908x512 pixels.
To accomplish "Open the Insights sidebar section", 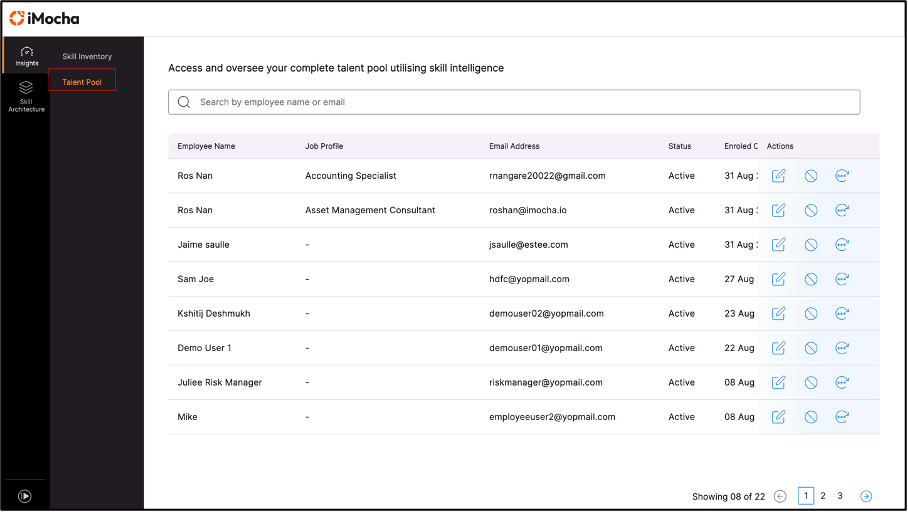I will click(27, 56).
